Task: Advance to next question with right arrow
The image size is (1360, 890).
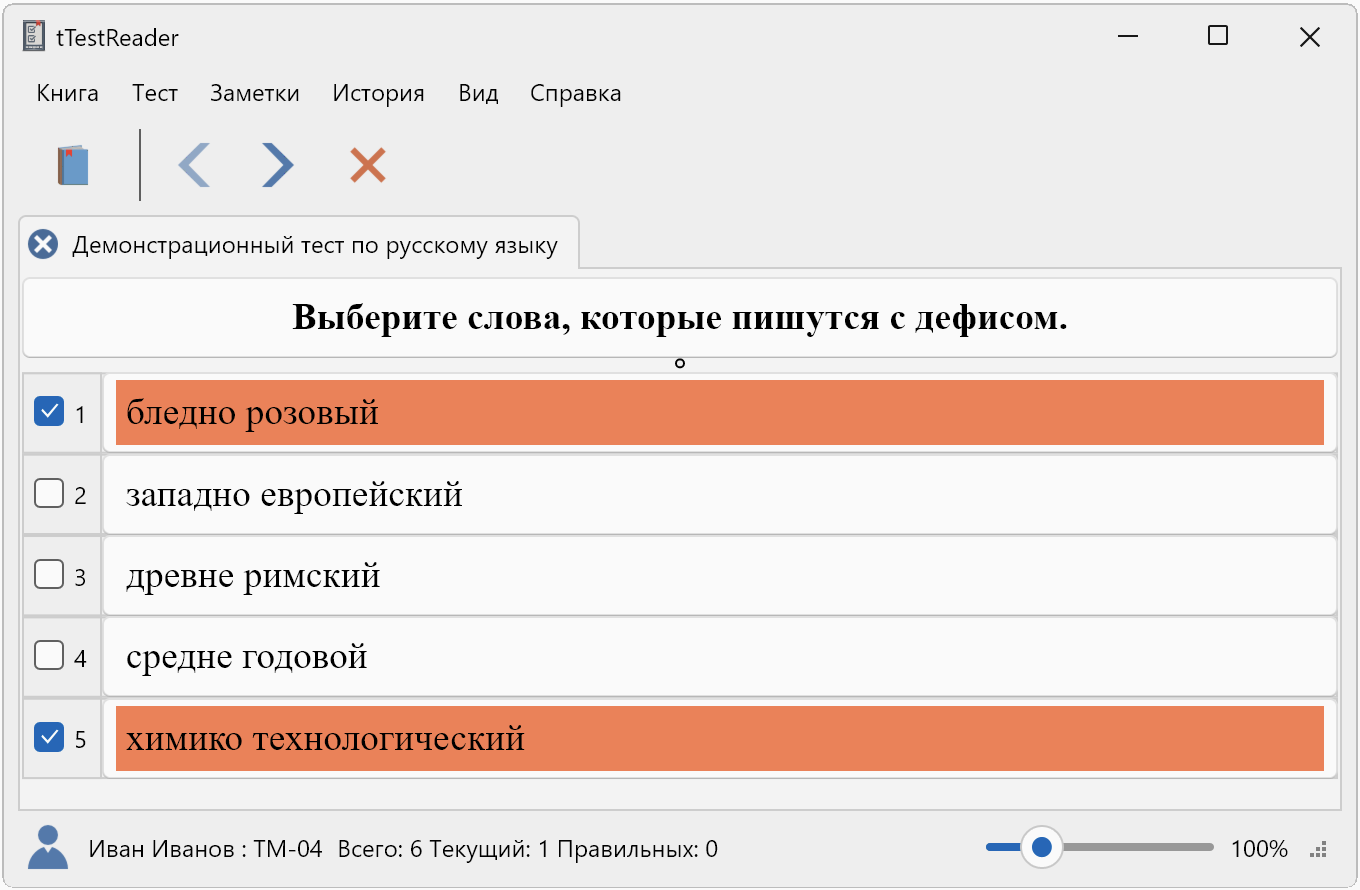Action: pos(277,165)
